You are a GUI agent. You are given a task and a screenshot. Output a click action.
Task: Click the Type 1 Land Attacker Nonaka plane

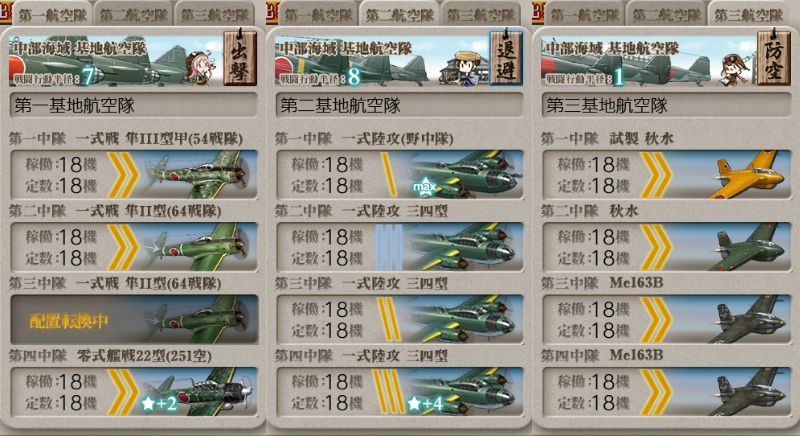point(462,174)
